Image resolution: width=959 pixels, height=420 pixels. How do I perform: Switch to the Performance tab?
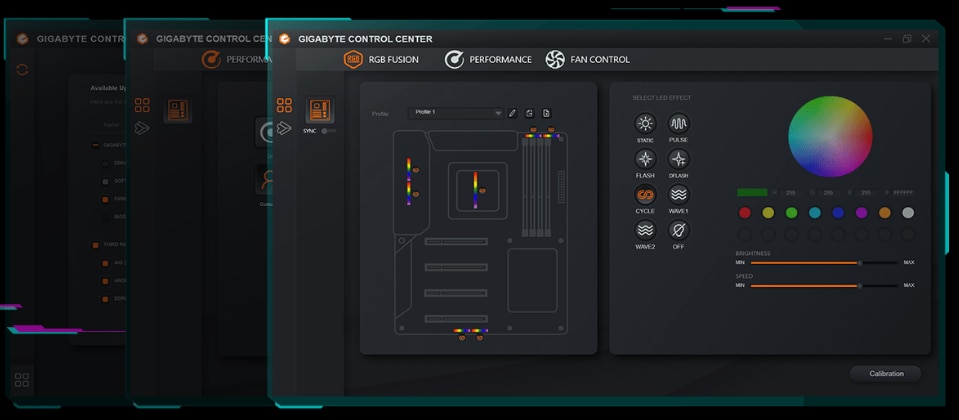coord(488,60)
